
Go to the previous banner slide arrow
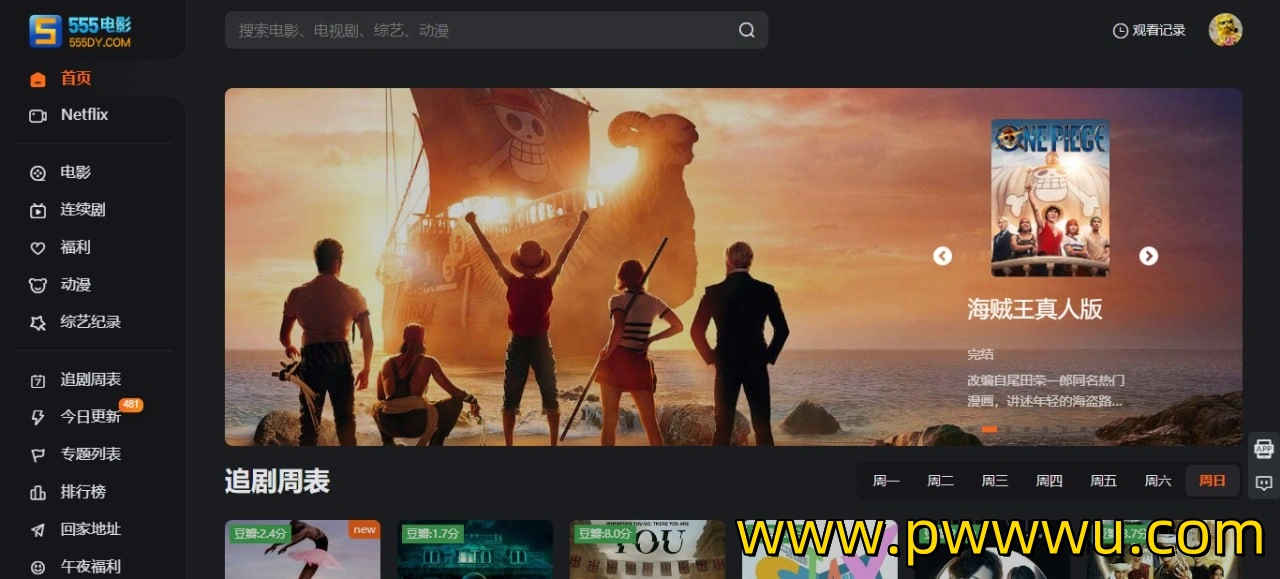coord(942,256)
